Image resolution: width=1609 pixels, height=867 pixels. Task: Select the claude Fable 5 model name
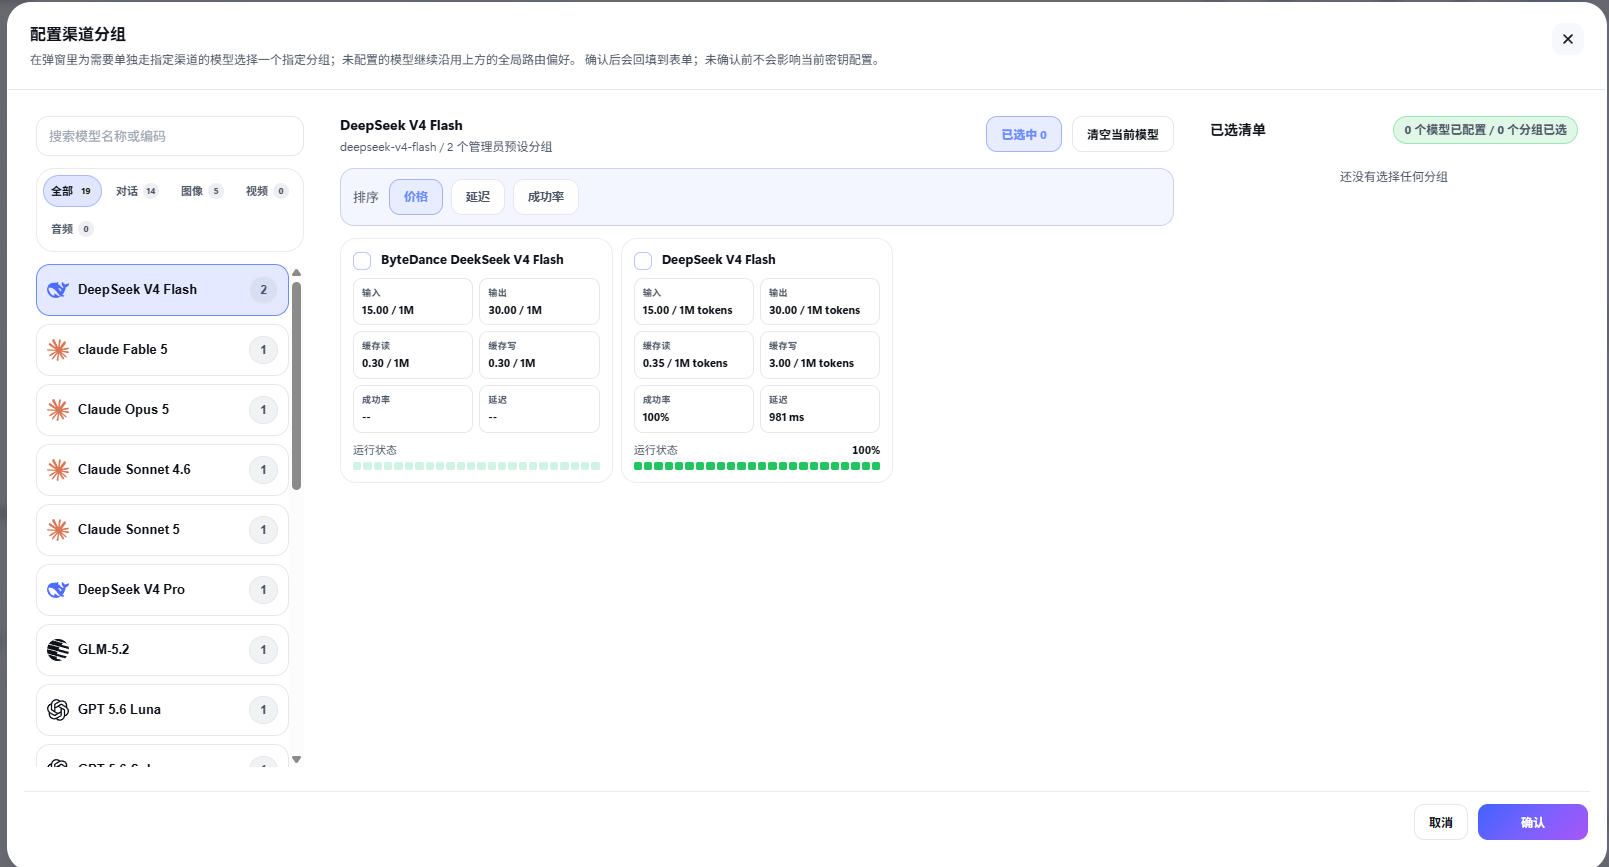point(123,350)
